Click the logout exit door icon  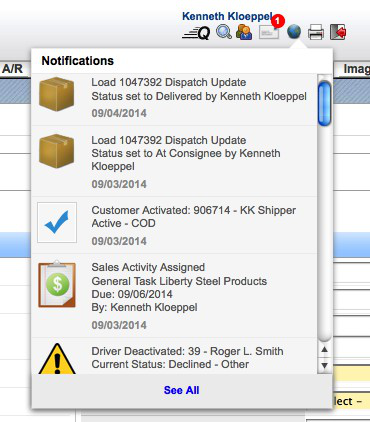coord(338,32)
